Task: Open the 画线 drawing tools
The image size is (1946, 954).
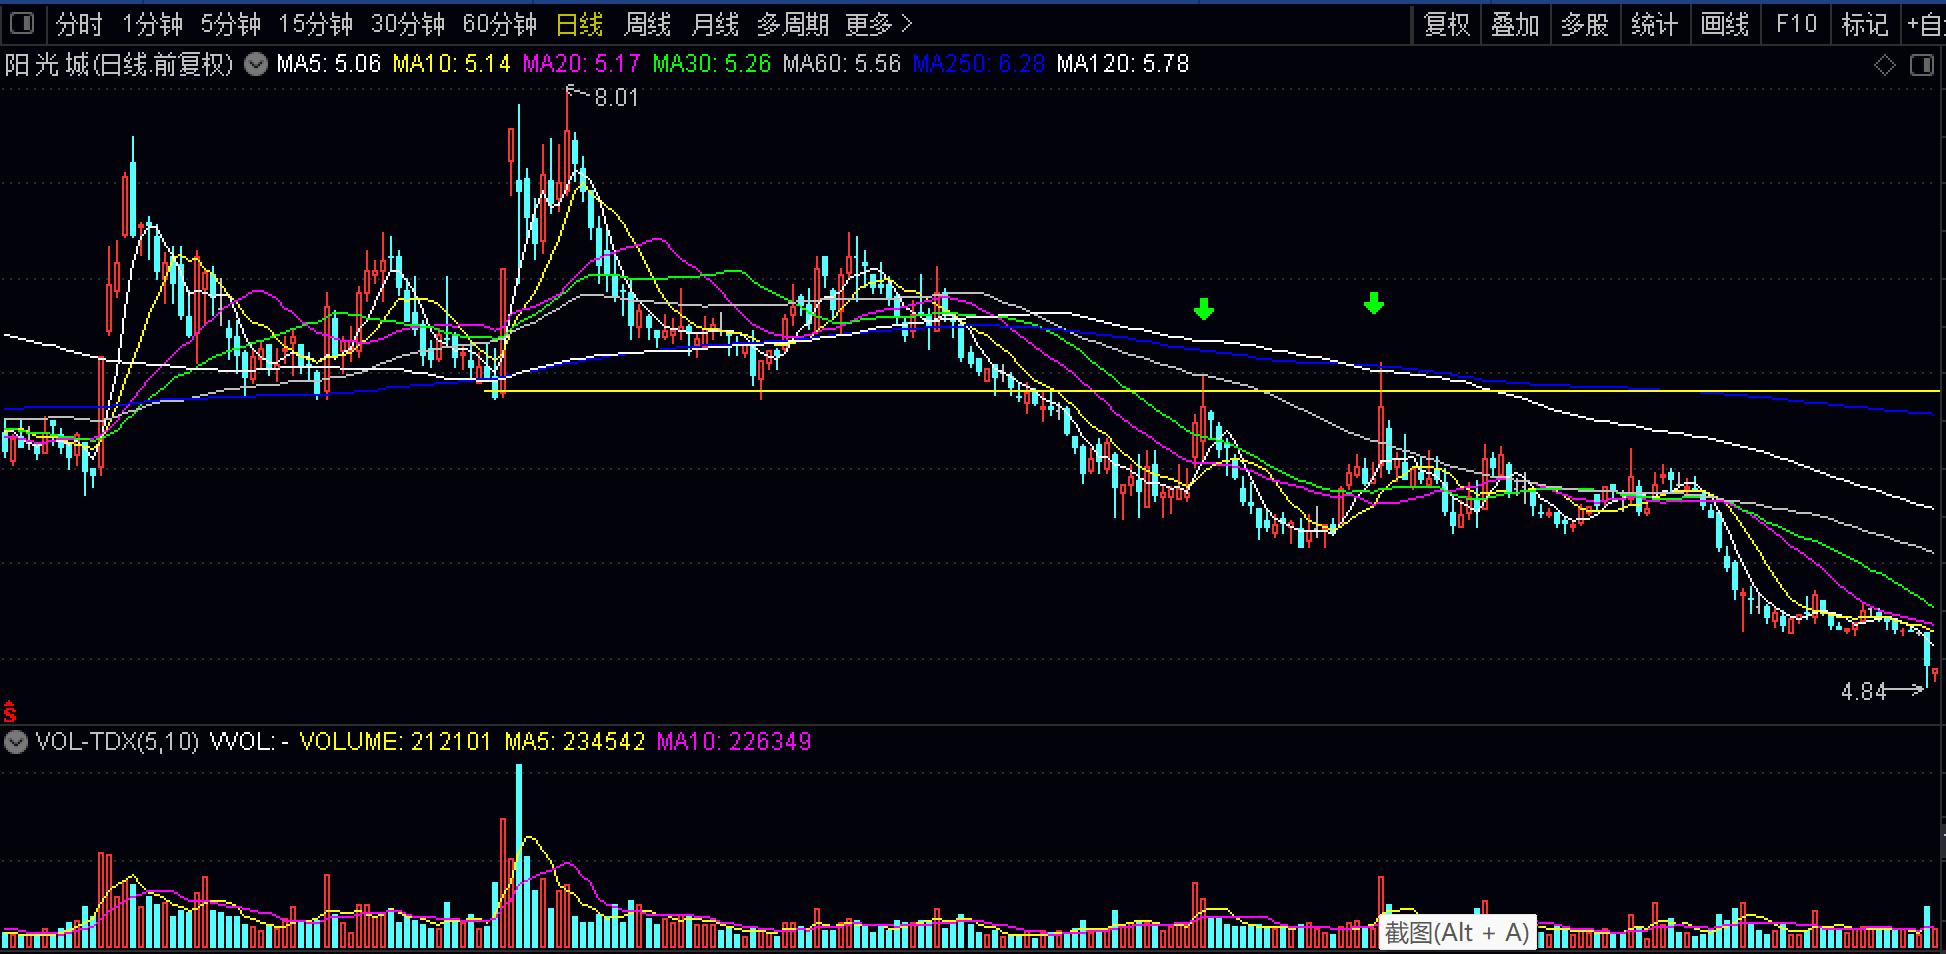Action: pyautogui.click(x=1725, y=24)
